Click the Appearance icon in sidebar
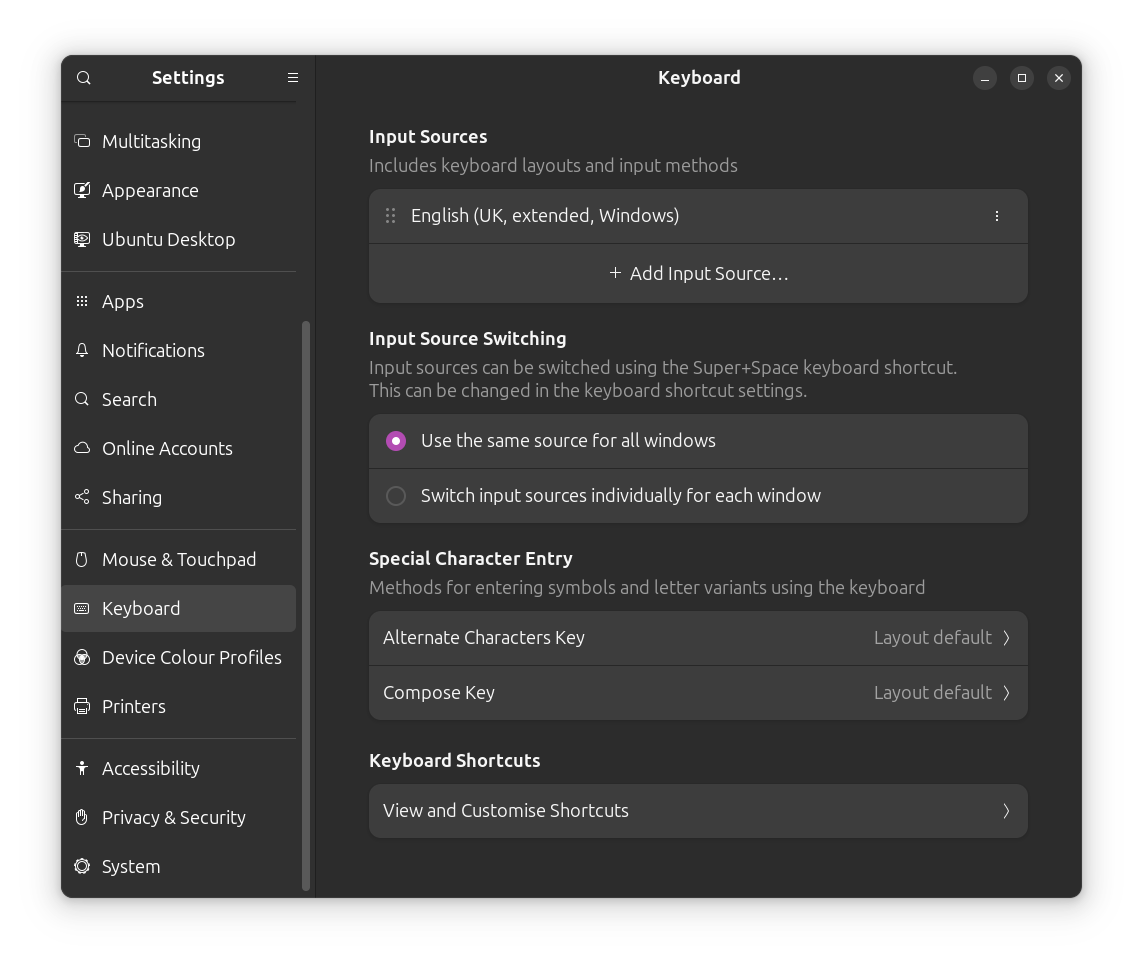Image resolution: width=1143 pixels, height=965 pixels. tap(82, 190)
